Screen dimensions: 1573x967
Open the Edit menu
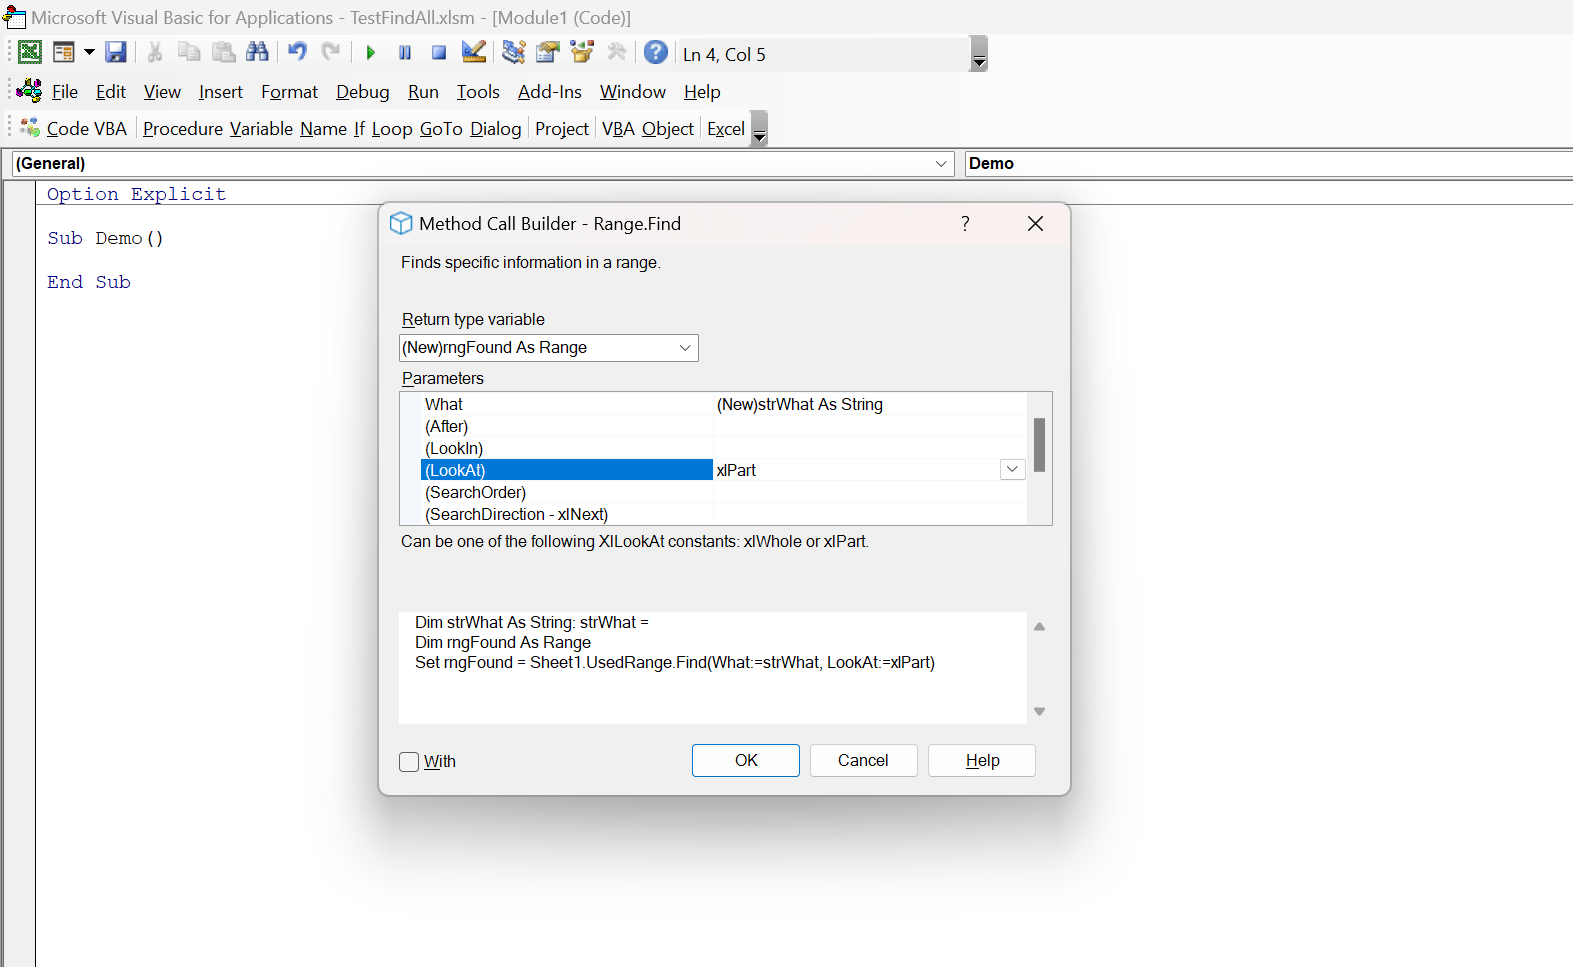[111, 92]
